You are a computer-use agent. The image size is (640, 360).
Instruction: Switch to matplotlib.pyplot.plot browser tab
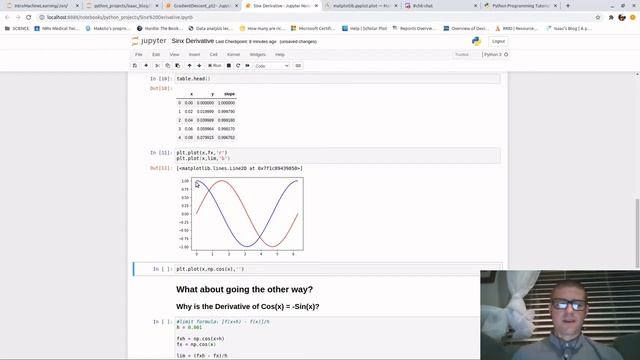click(x=361, y=6)
